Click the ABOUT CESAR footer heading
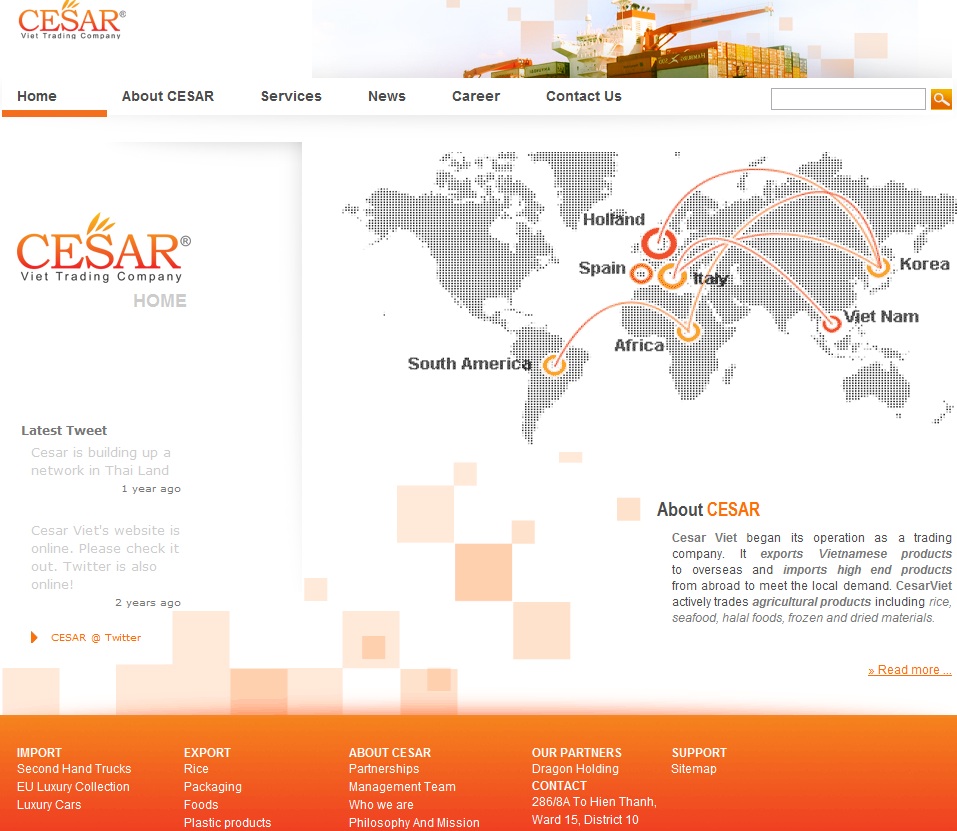957x831 pixels. (389, 752)
